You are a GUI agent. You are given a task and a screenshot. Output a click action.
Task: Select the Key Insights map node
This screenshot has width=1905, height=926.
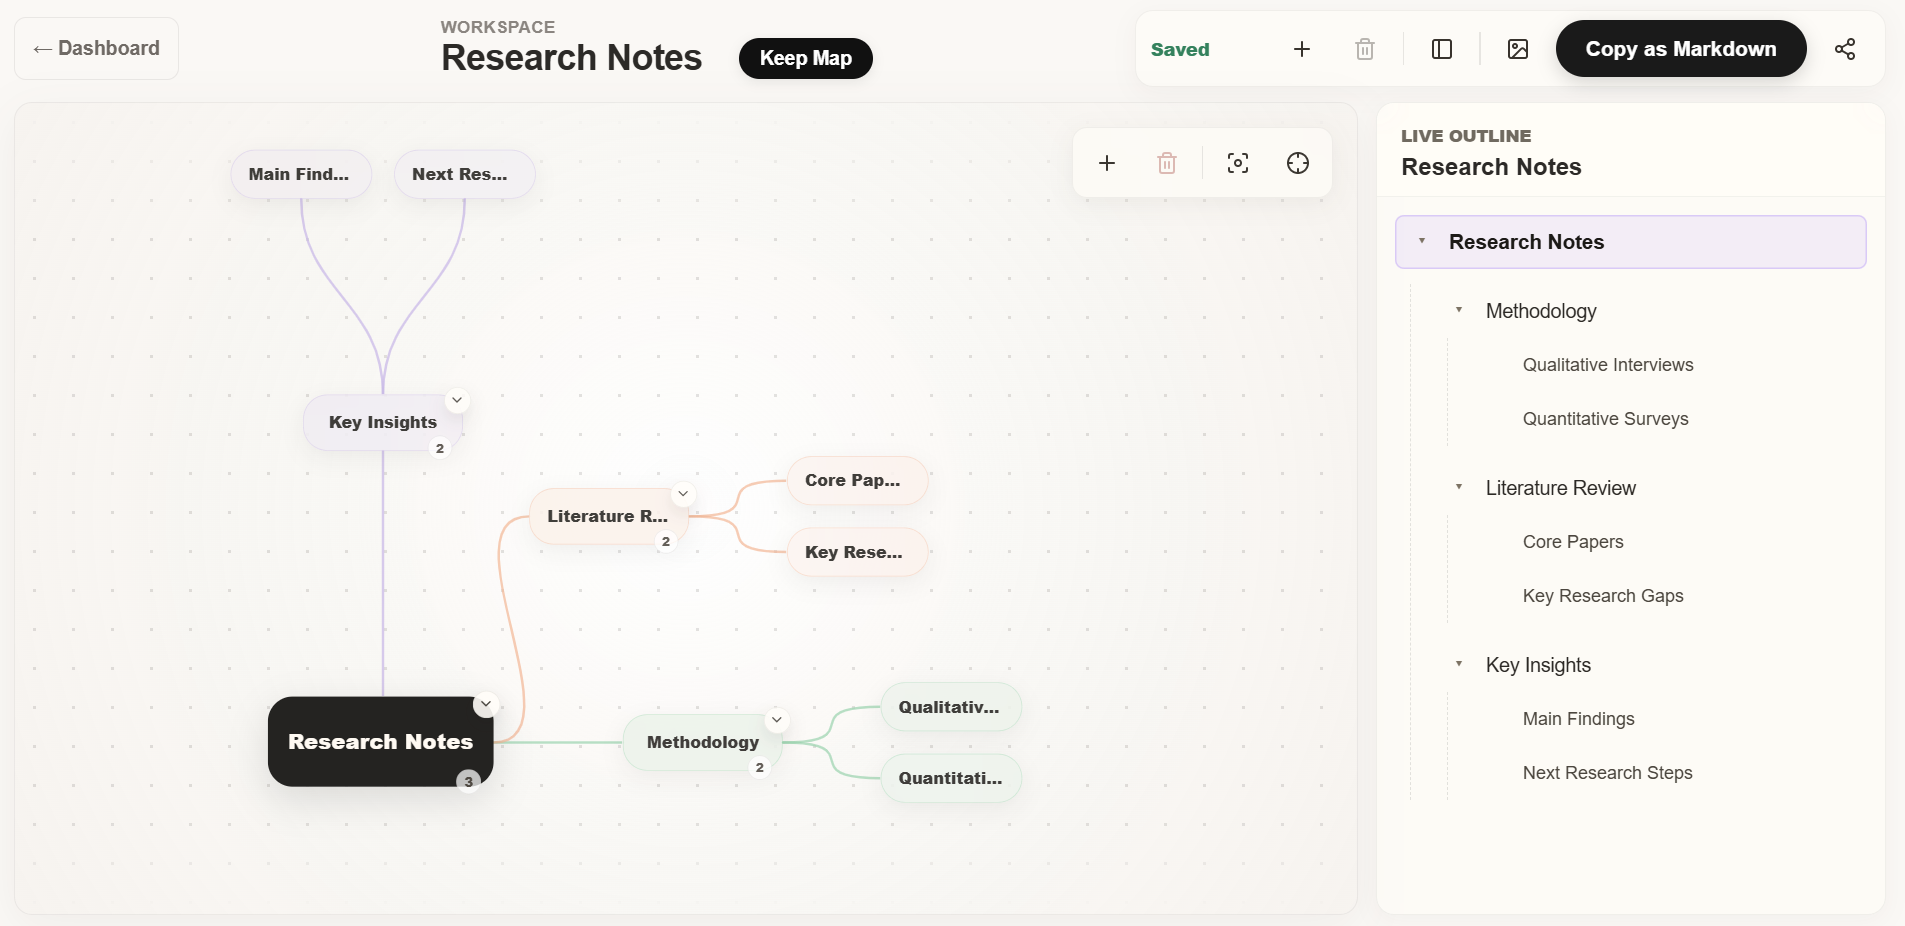[383, 422]
